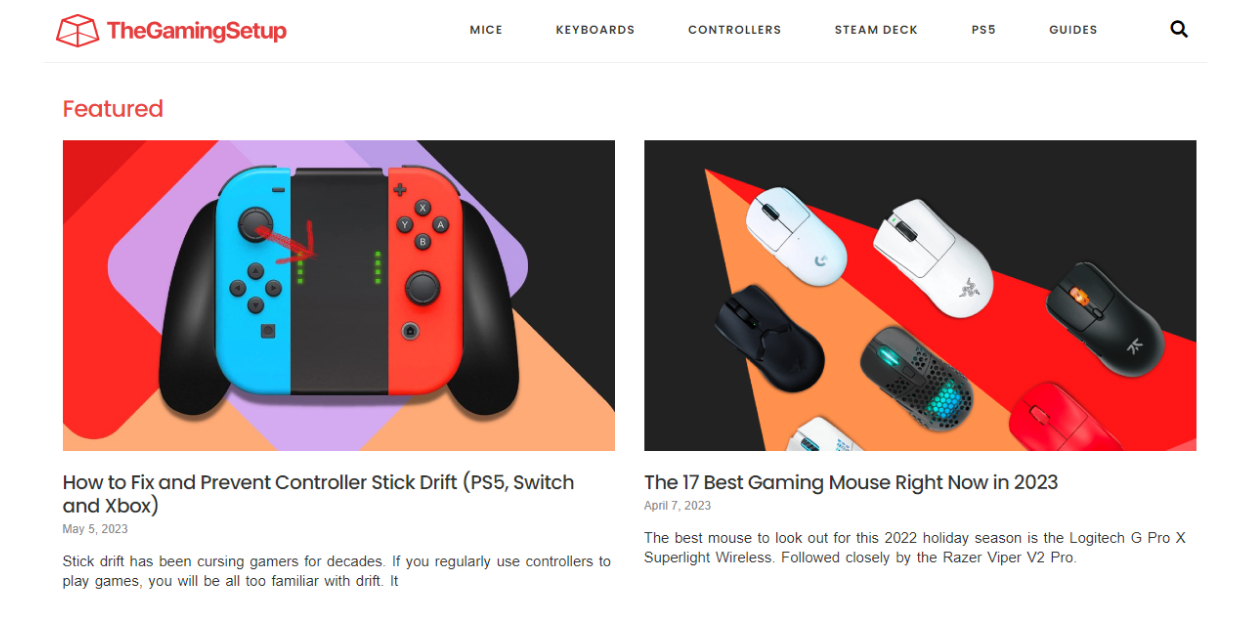Open the MICE menu item
This screenshot has width=1257, height=618.
486,30
